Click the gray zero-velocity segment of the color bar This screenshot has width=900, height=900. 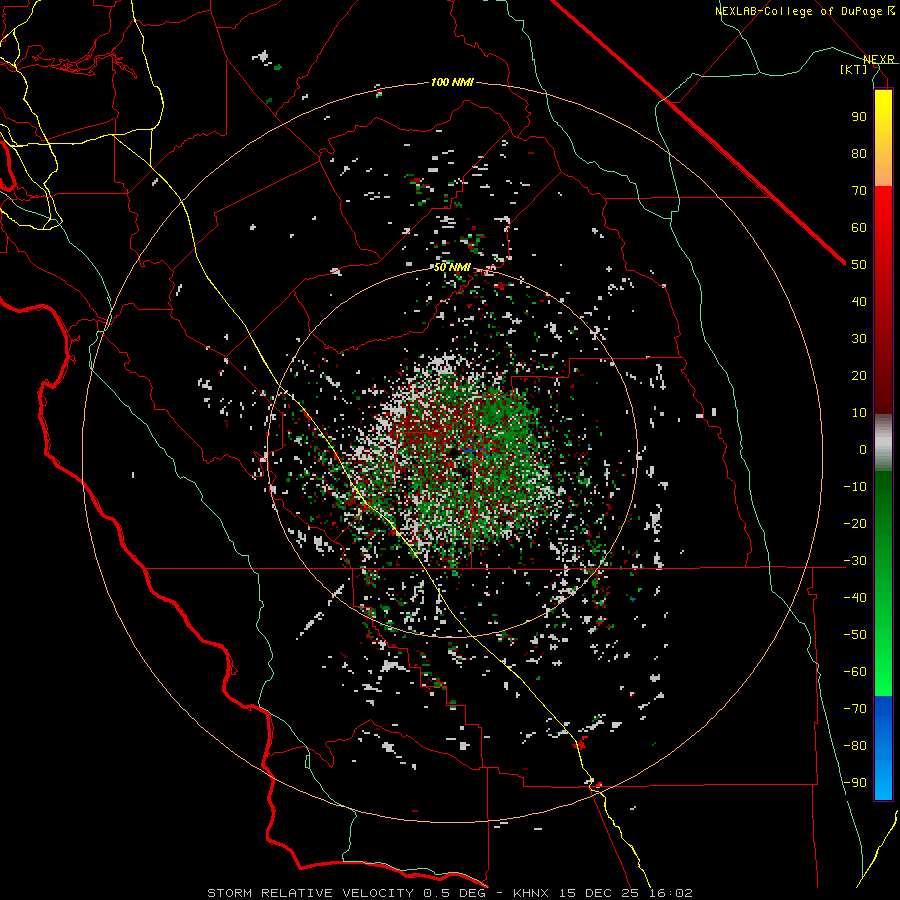[883, 444]
